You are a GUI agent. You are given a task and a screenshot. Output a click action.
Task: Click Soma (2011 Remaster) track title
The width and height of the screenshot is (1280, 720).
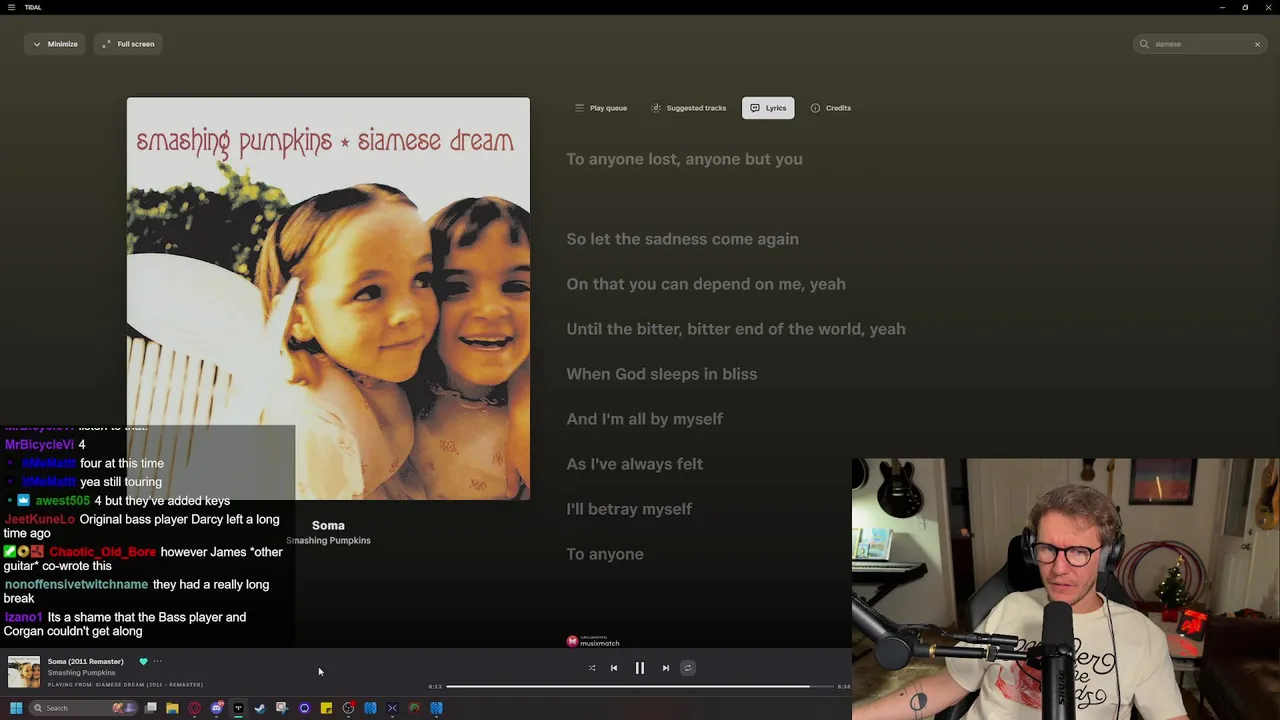pos(86,661)
